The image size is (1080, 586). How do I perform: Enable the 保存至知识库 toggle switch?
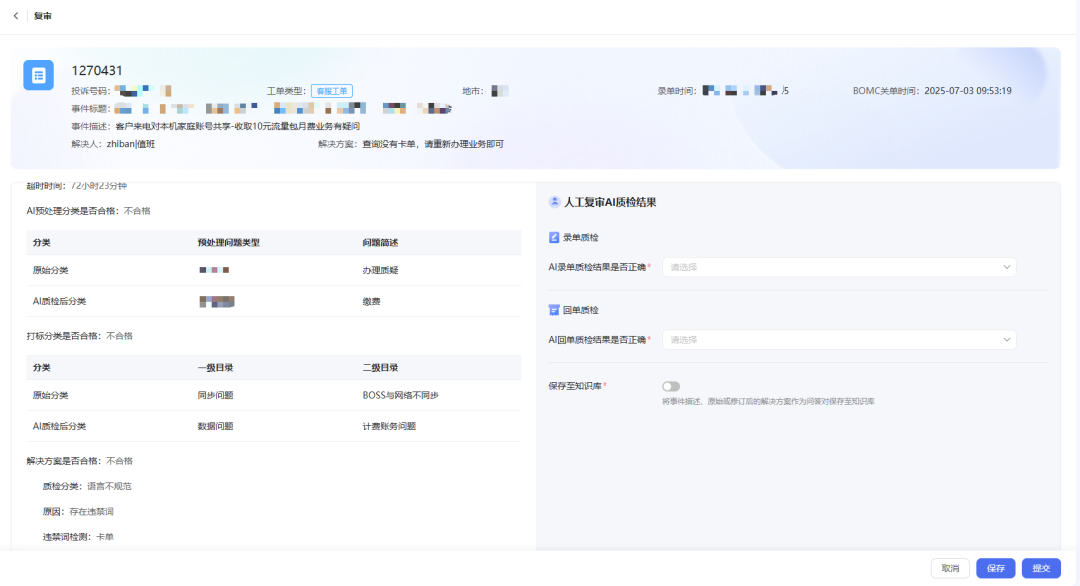(670, 386)
